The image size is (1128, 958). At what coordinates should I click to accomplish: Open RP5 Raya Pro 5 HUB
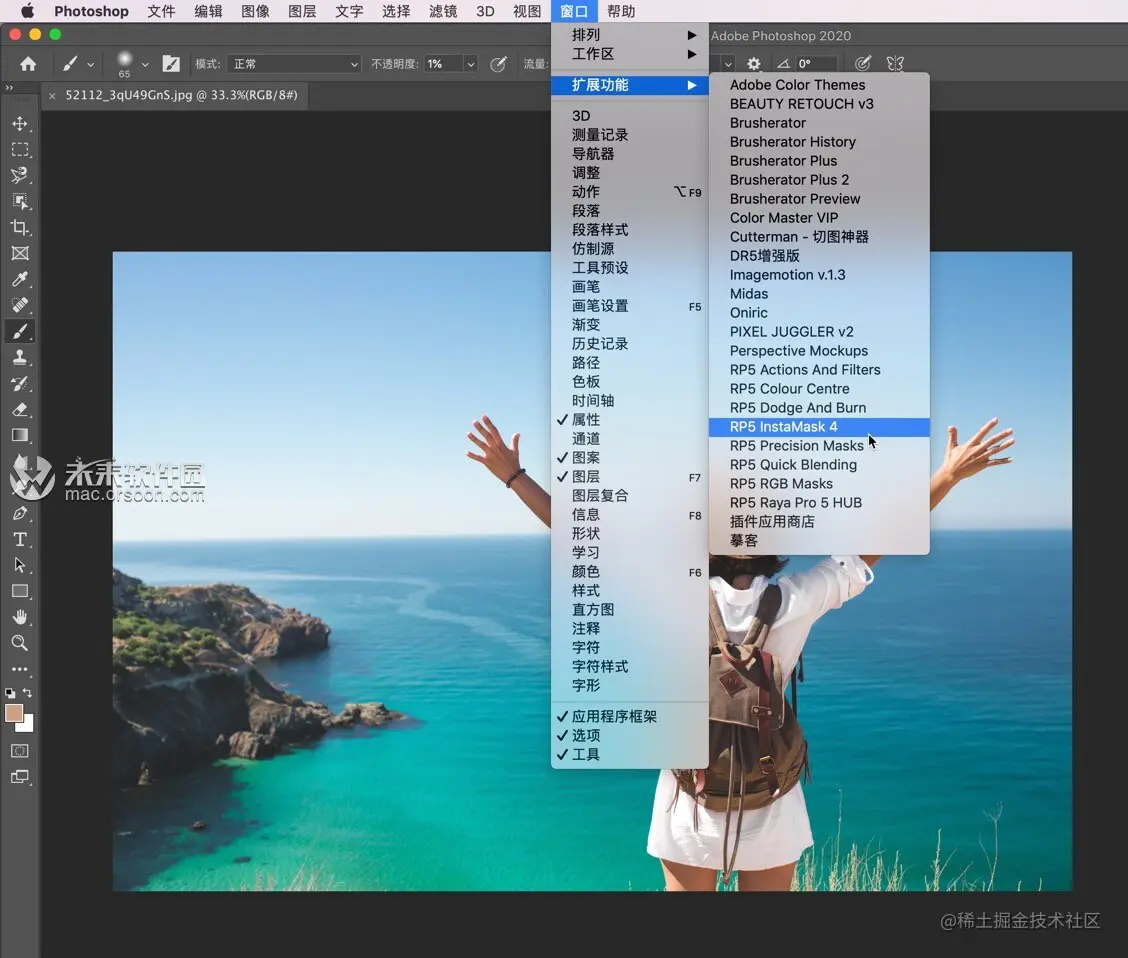(819, 503)
